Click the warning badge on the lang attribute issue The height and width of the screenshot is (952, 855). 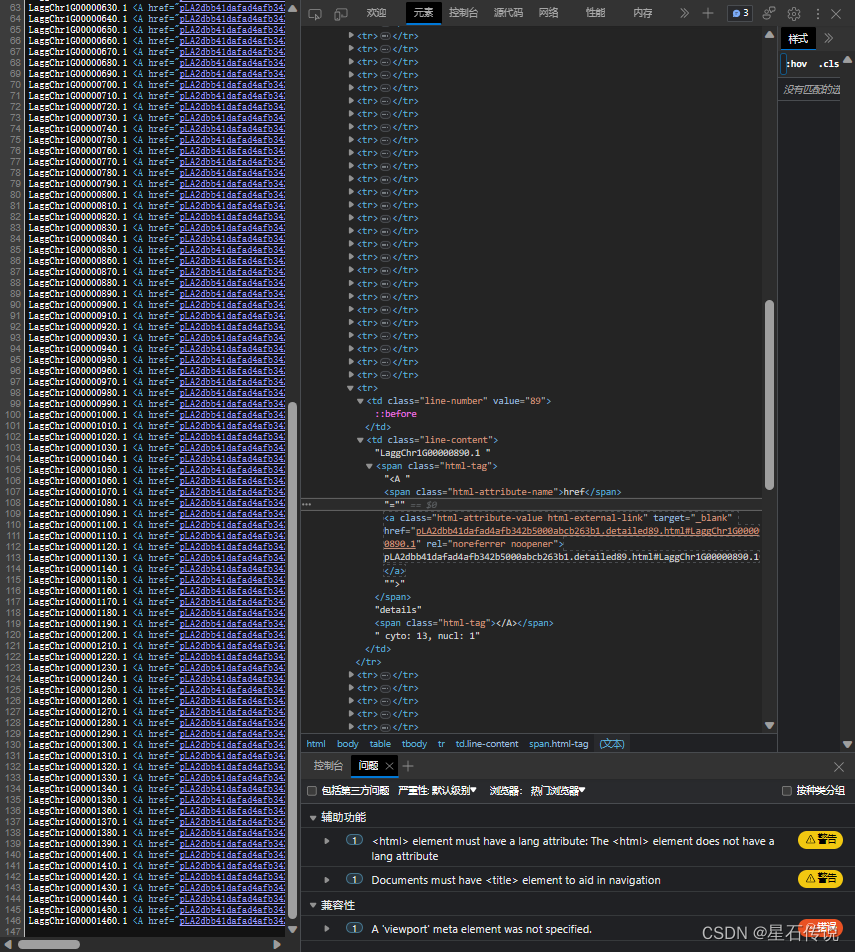click(x=820, y=839)
